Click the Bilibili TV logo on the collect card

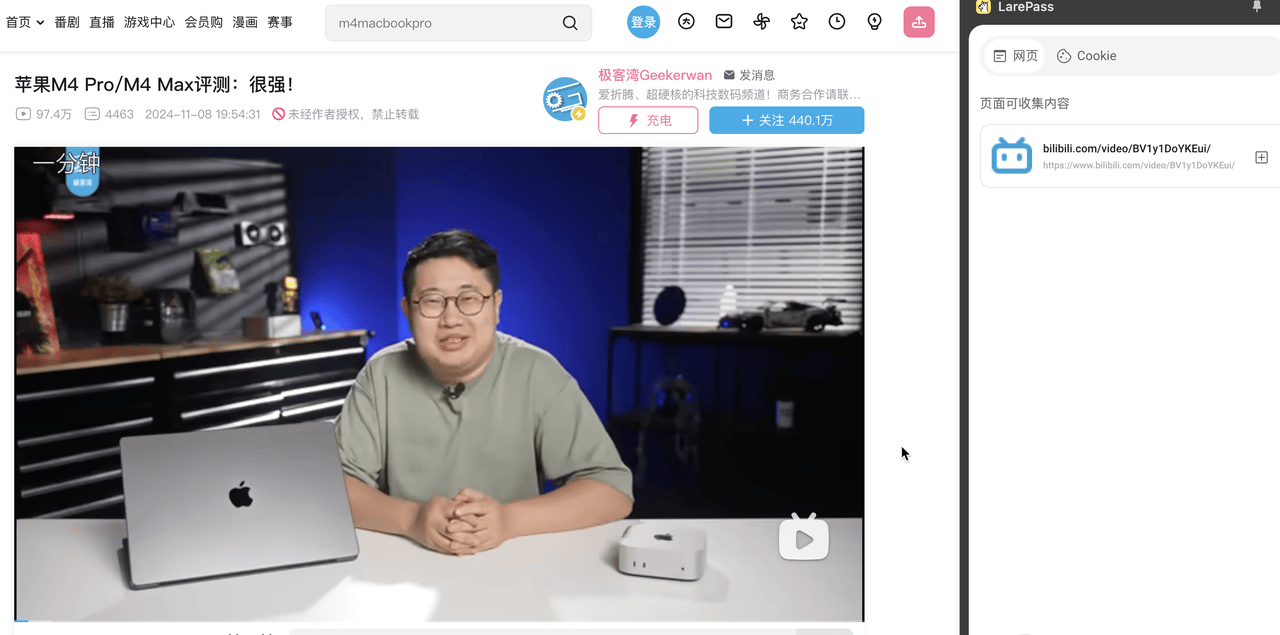[1011, 156]
